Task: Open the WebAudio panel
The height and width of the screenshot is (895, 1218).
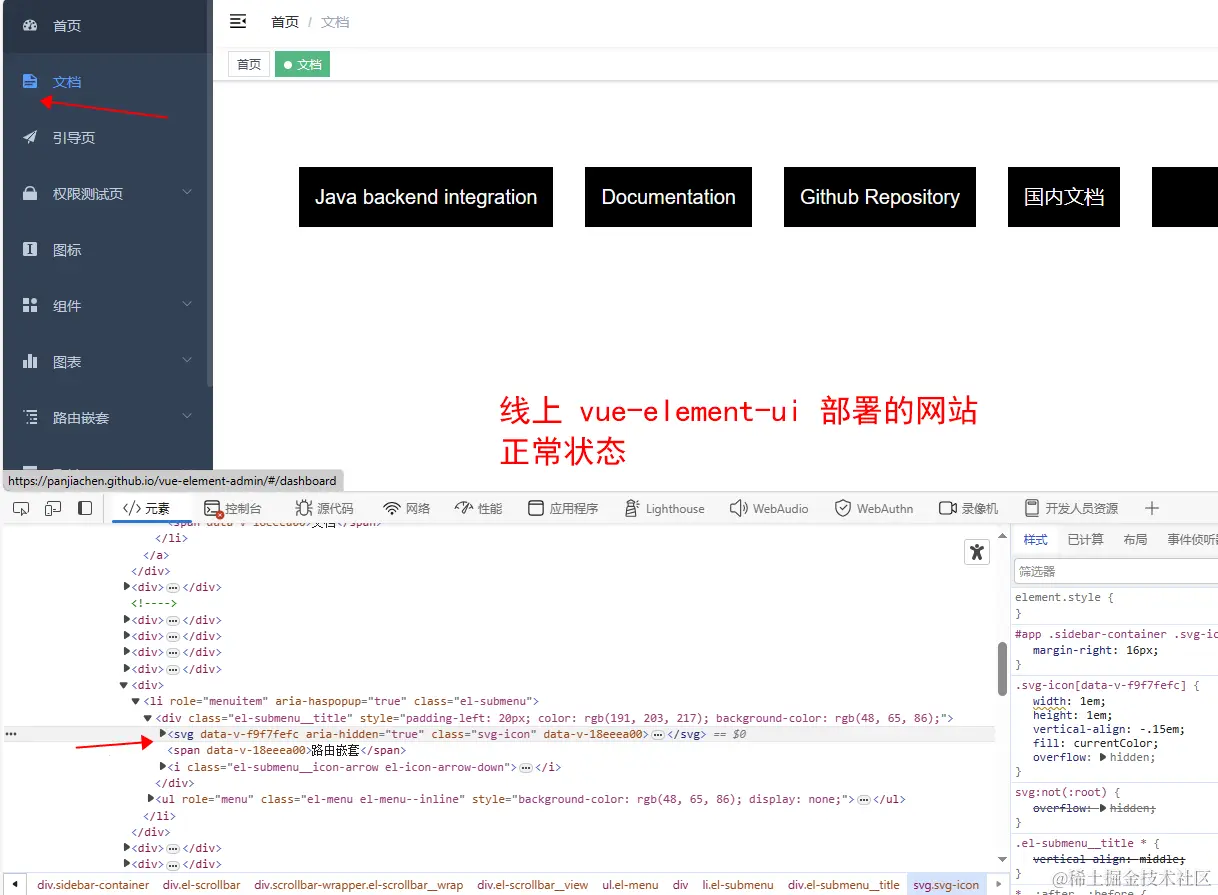Action: pyautogui.click(x=769, y=509)
